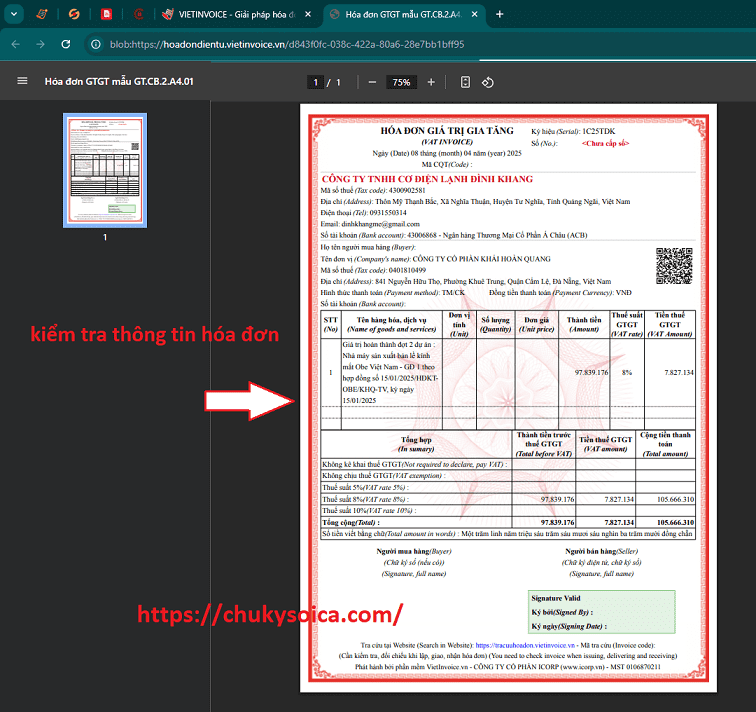The image size is (756, 712).
Task: Focus the blob URL address bar
Action: coord(287,44)
